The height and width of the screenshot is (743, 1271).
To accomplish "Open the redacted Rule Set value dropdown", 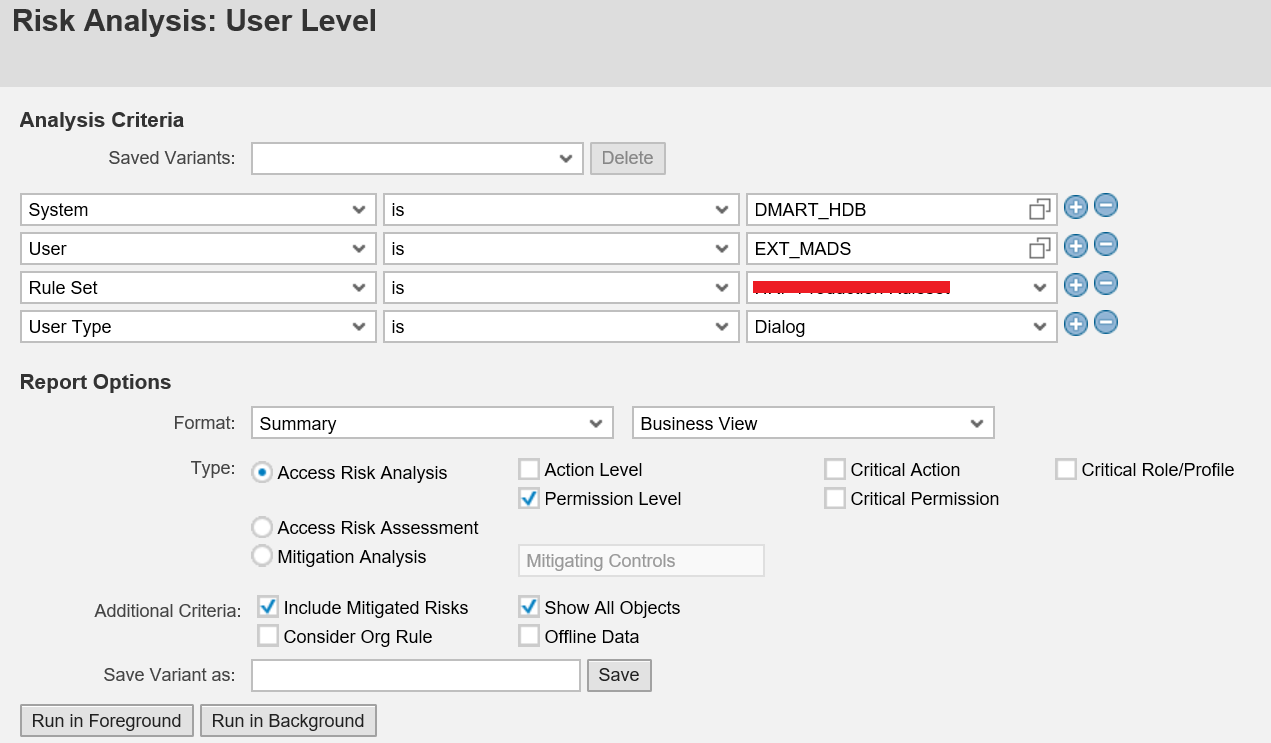I will [902, 288].
